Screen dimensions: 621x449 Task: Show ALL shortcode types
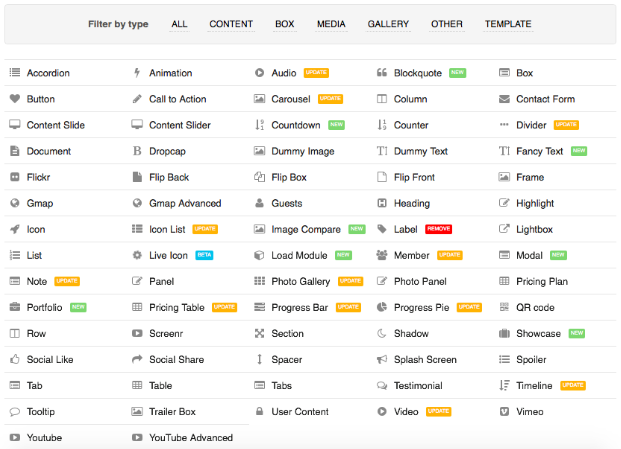point(179,24)
